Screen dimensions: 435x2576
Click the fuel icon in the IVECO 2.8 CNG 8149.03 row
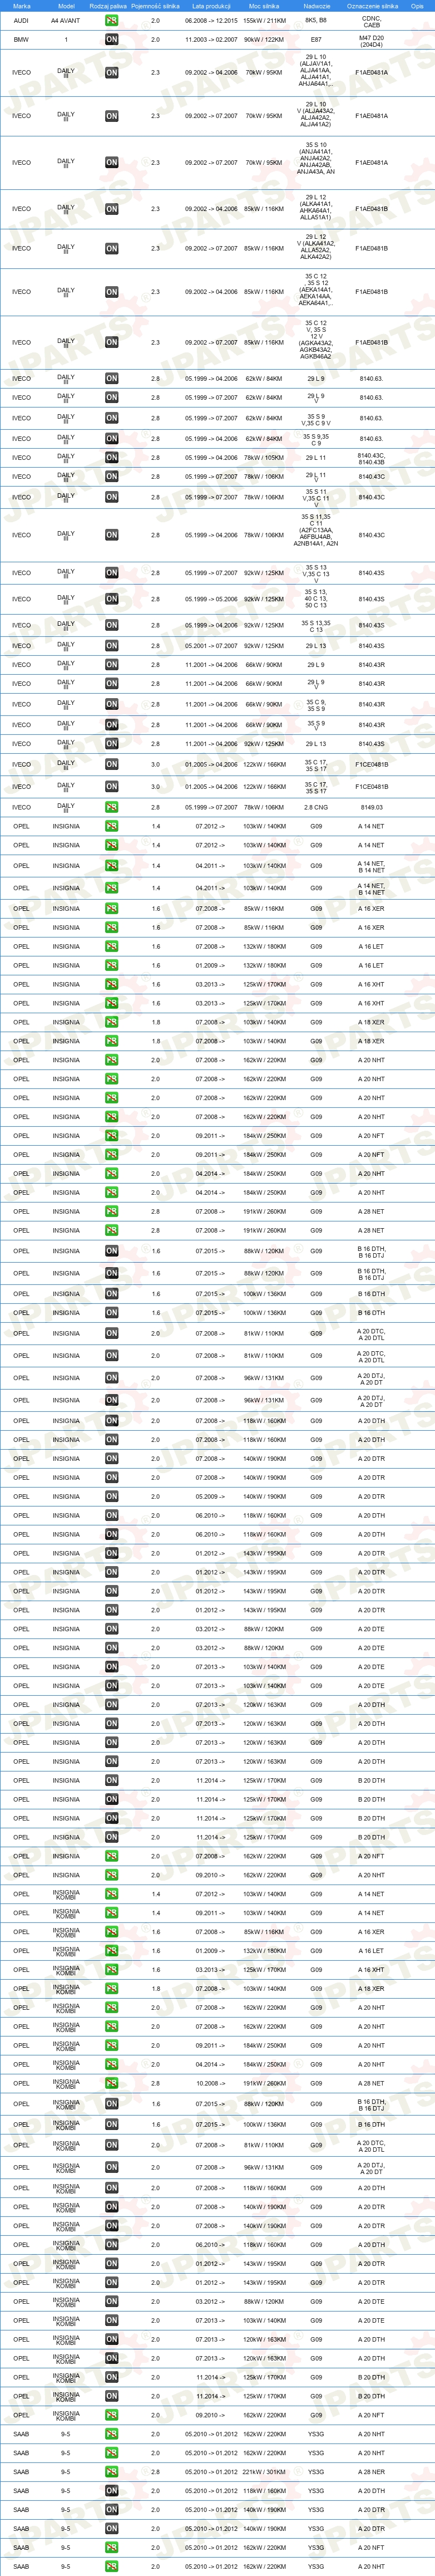click(x=111, y=807)
